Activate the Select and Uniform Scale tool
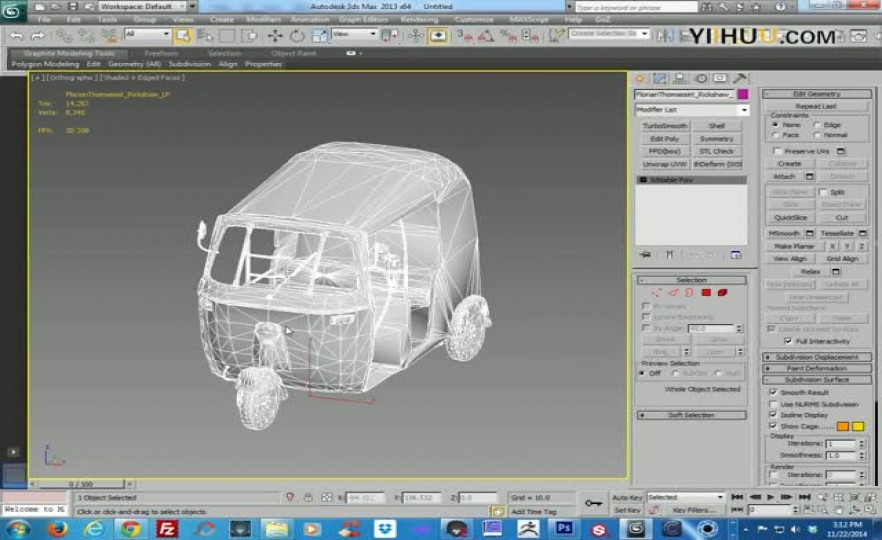 [x=319, y=36]
